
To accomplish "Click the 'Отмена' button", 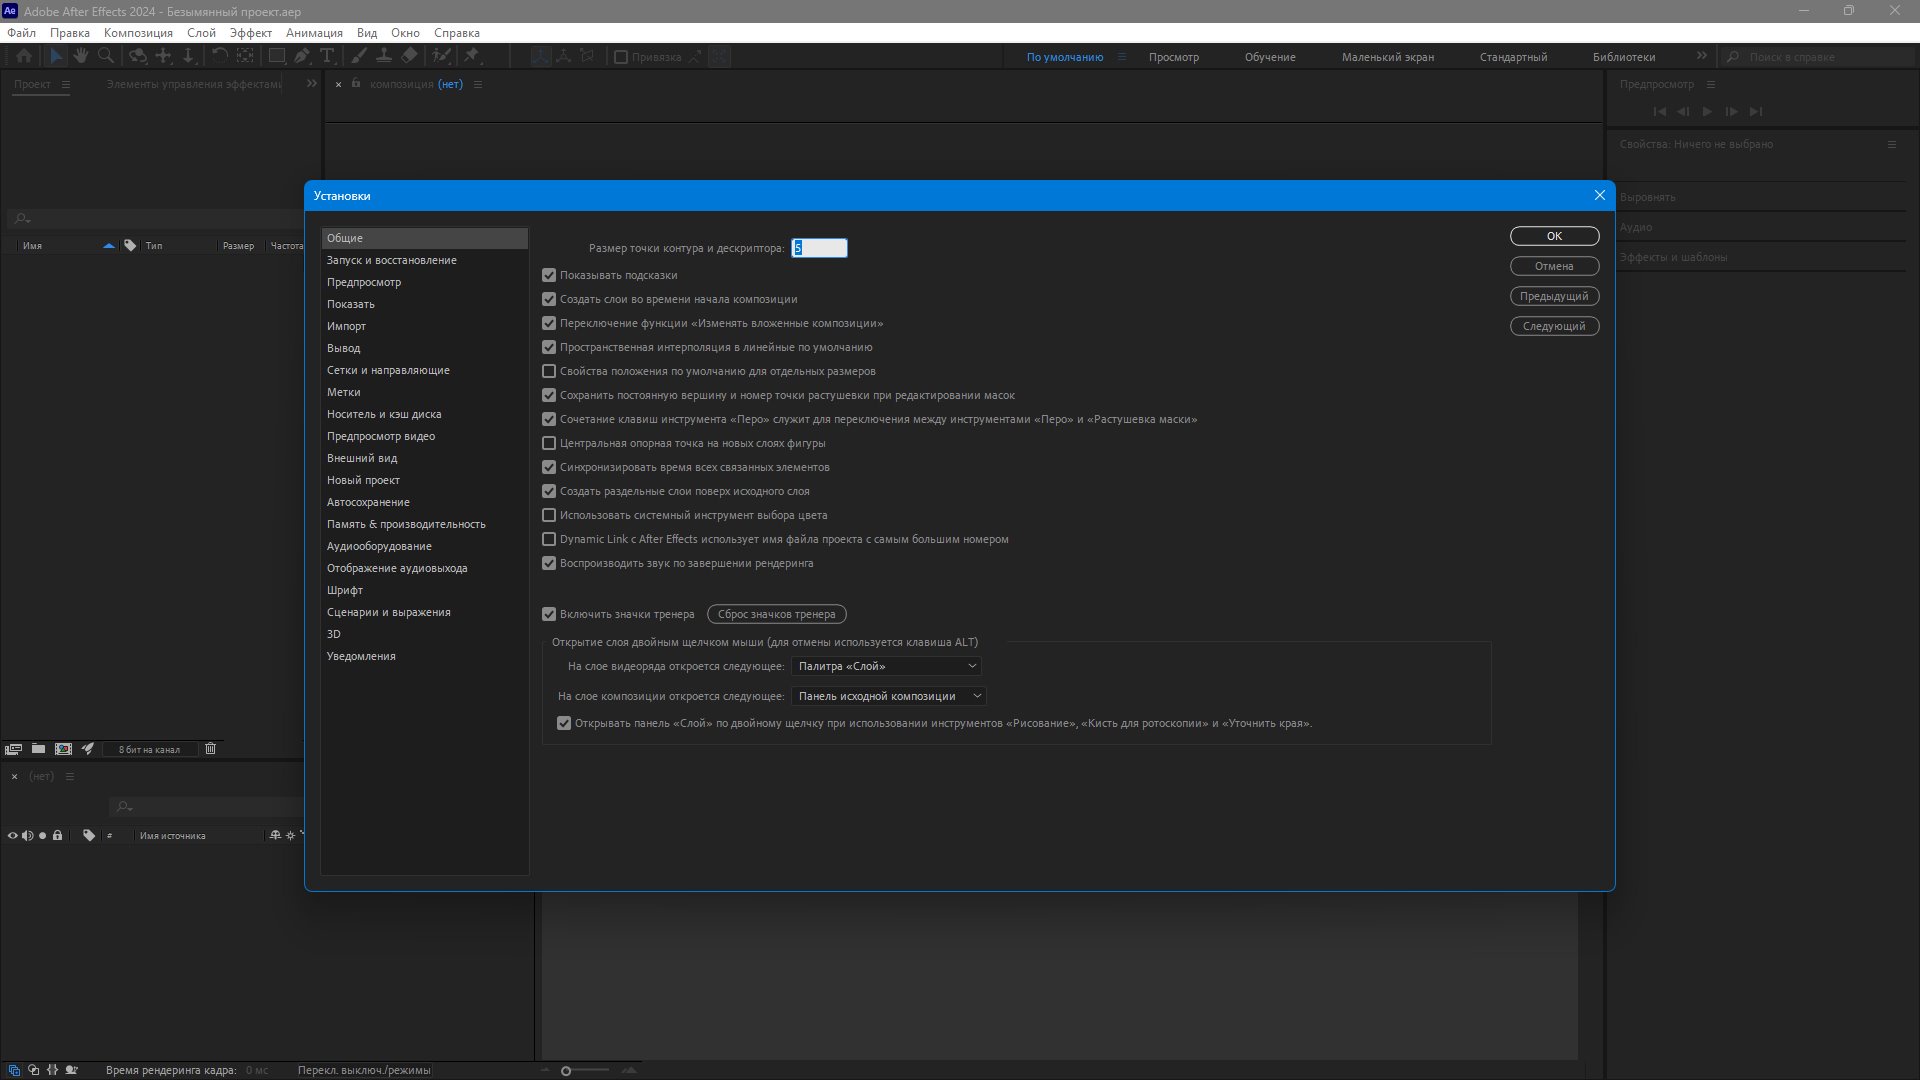I will pyautogui.click(x=1554, y=266).
